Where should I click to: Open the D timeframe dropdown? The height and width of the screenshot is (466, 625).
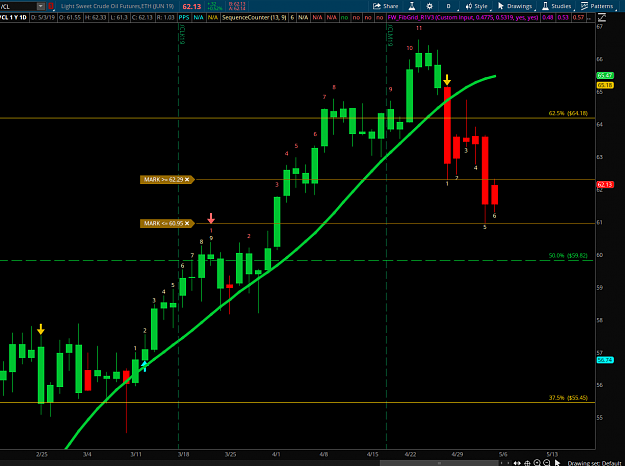[x=449, y=6]
